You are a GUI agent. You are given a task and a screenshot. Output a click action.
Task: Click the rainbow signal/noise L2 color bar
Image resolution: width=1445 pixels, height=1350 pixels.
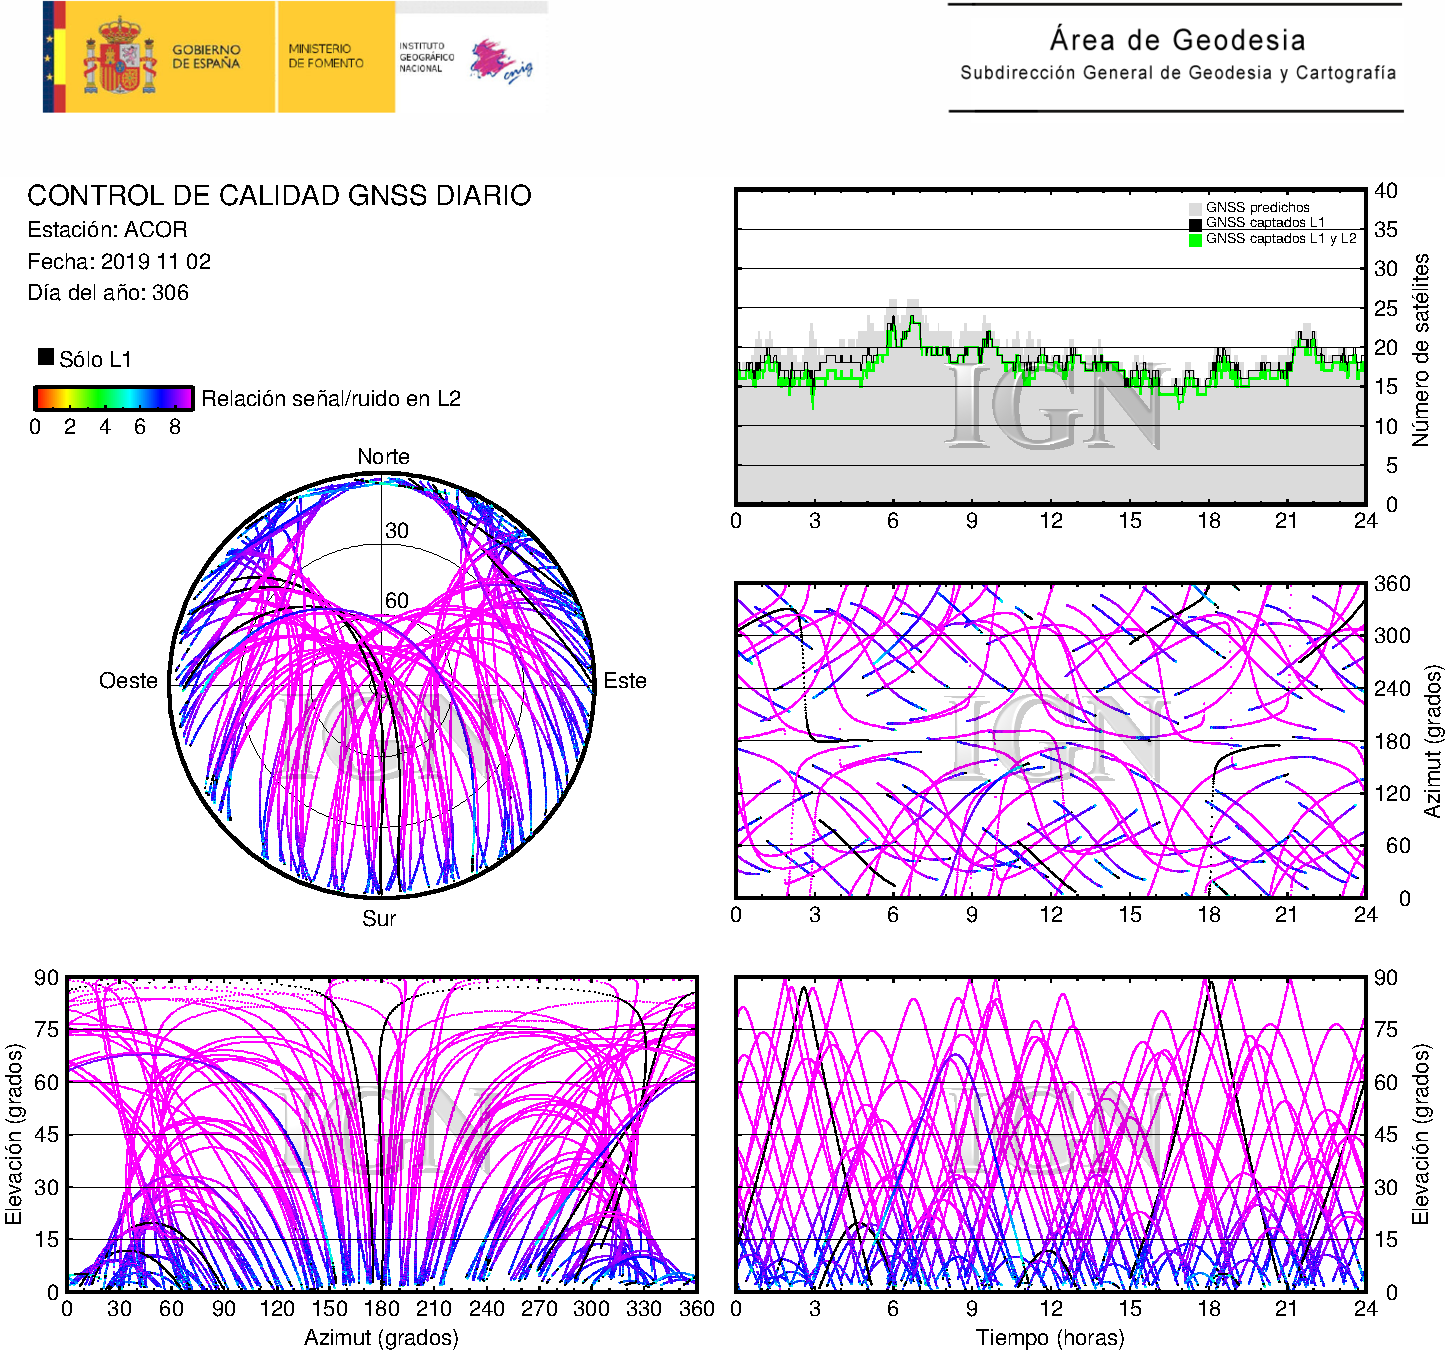(x=113, y=398)
